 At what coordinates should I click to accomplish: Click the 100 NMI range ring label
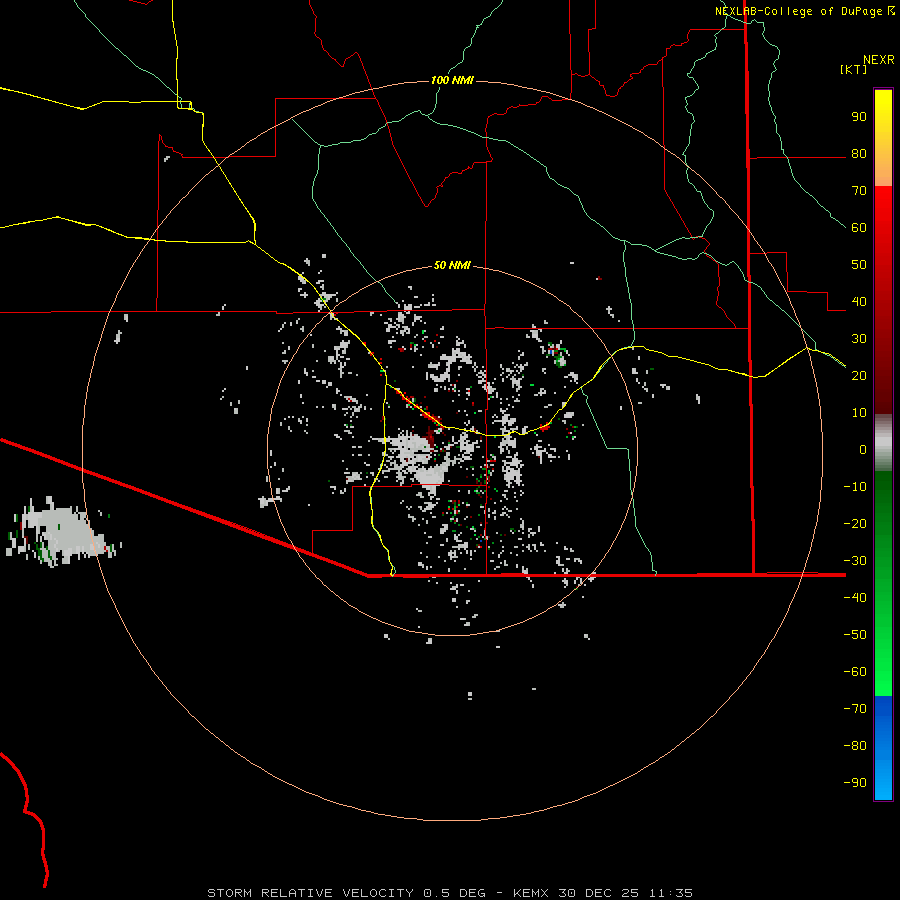[452, 80]
